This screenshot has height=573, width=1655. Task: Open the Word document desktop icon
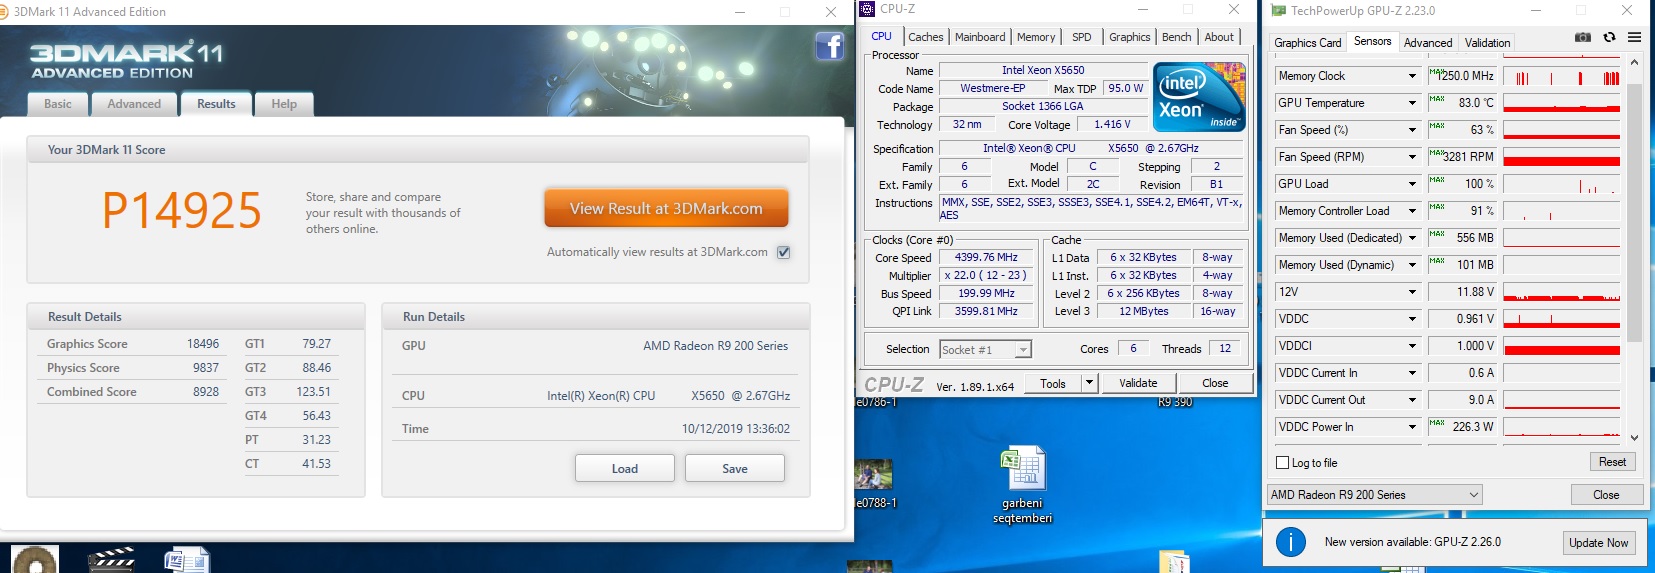click(186, 559)
